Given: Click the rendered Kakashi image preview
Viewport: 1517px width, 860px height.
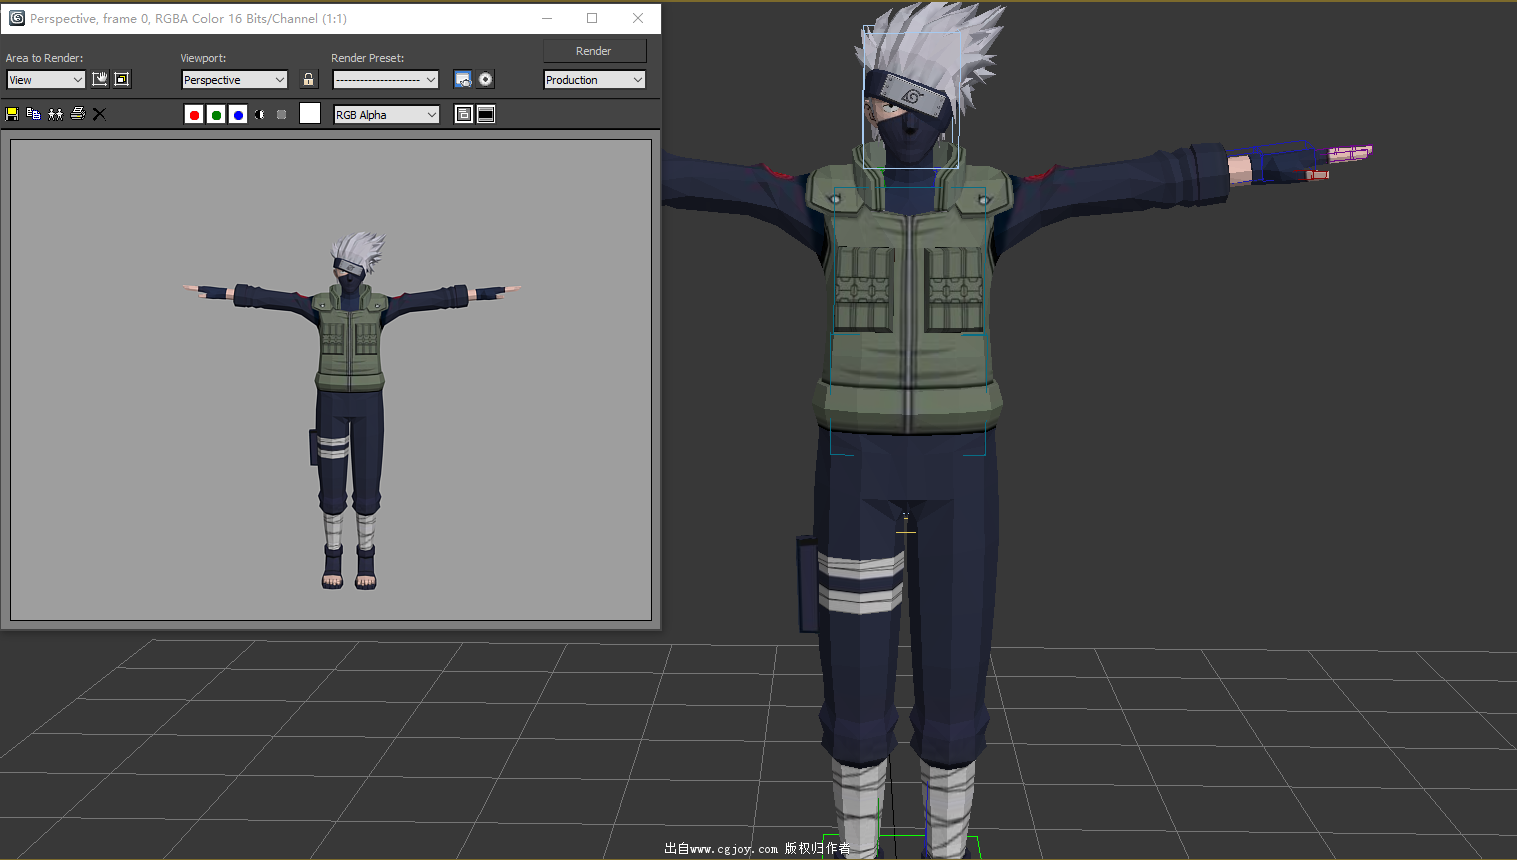Looking at the screenshot, I should click(331, 380).
